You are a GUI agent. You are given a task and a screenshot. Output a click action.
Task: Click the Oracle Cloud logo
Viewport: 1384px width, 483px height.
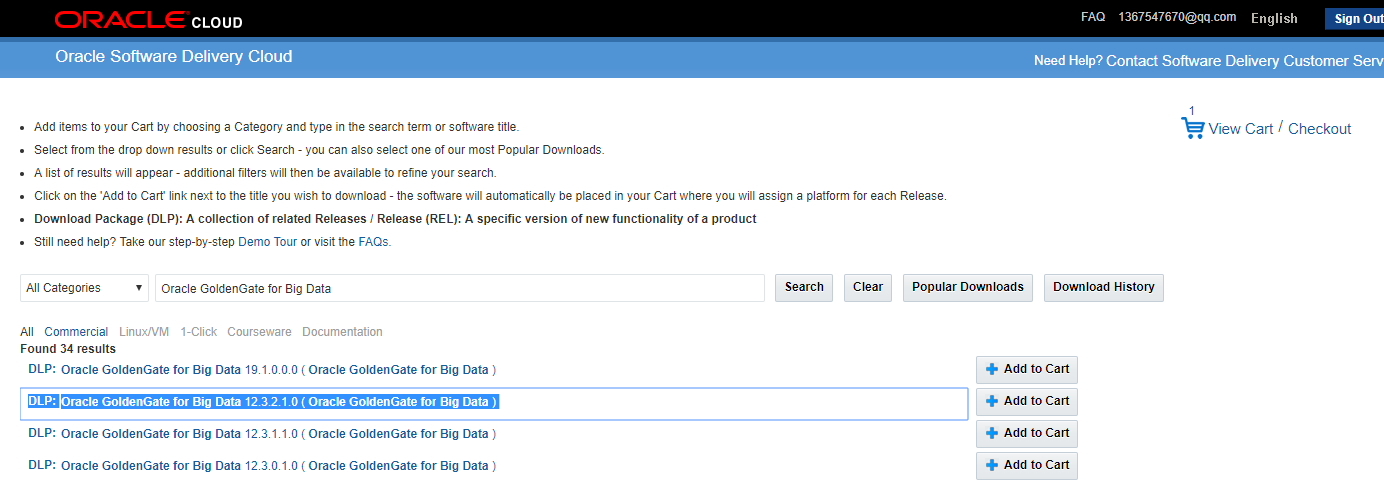pos(148,20)
